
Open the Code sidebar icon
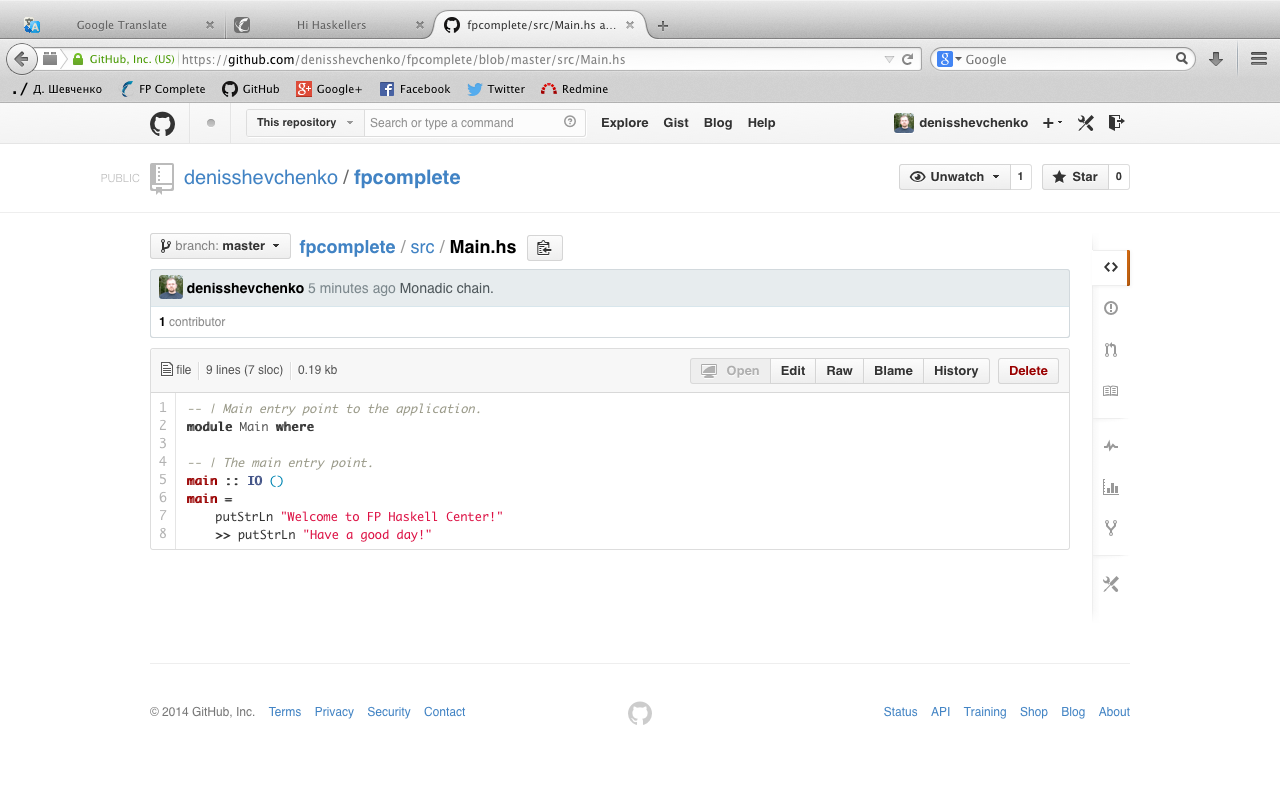click(x=1110, y=267)
